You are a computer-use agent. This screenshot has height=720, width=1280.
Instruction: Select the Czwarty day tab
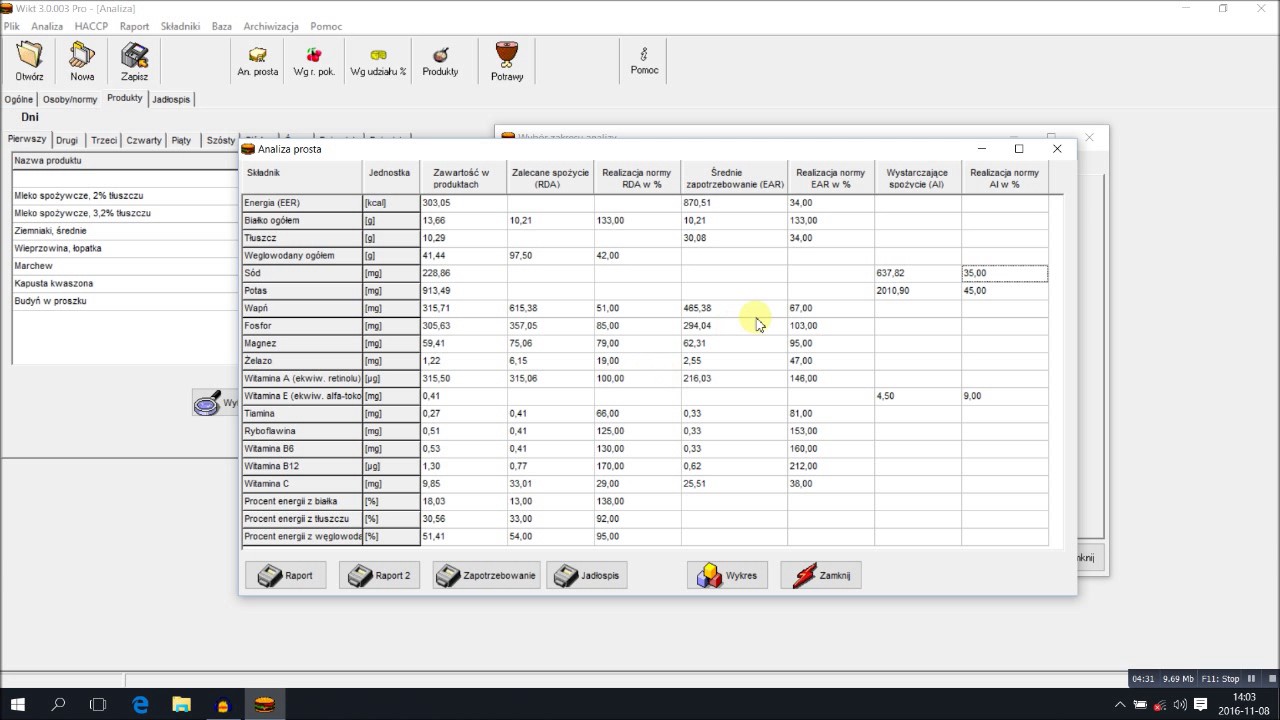pyautogui.click(x=144, y=141)
